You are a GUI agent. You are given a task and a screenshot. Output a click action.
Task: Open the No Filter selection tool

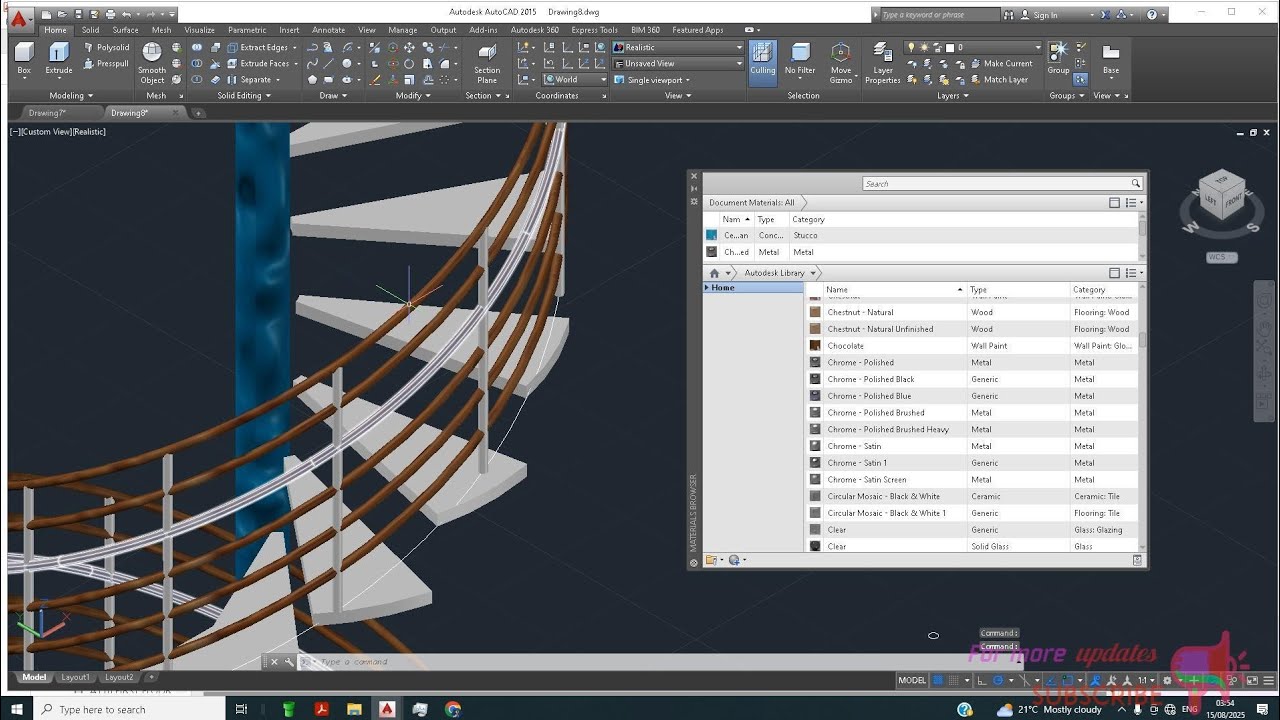[x=800, y=60]
